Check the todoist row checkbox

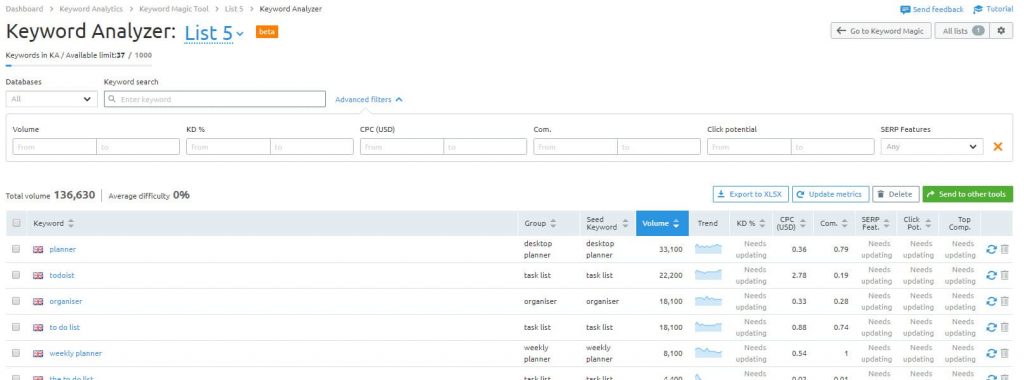tap(16, 275)
